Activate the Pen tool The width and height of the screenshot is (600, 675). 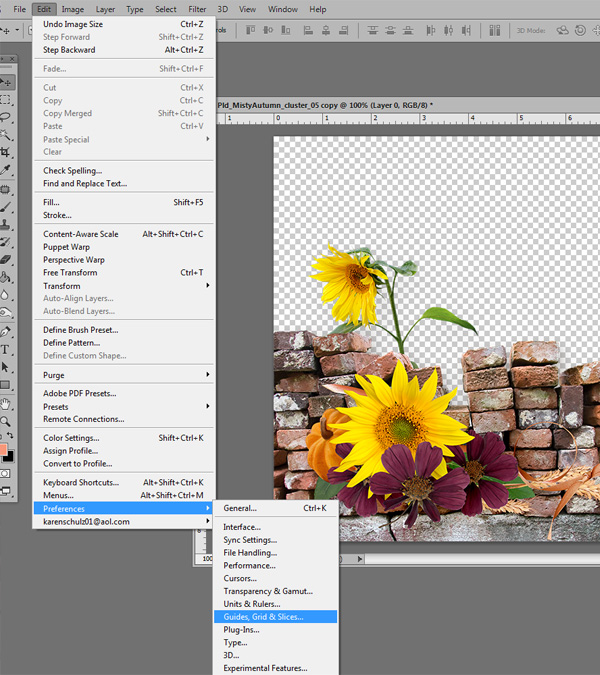pos(7,332)
